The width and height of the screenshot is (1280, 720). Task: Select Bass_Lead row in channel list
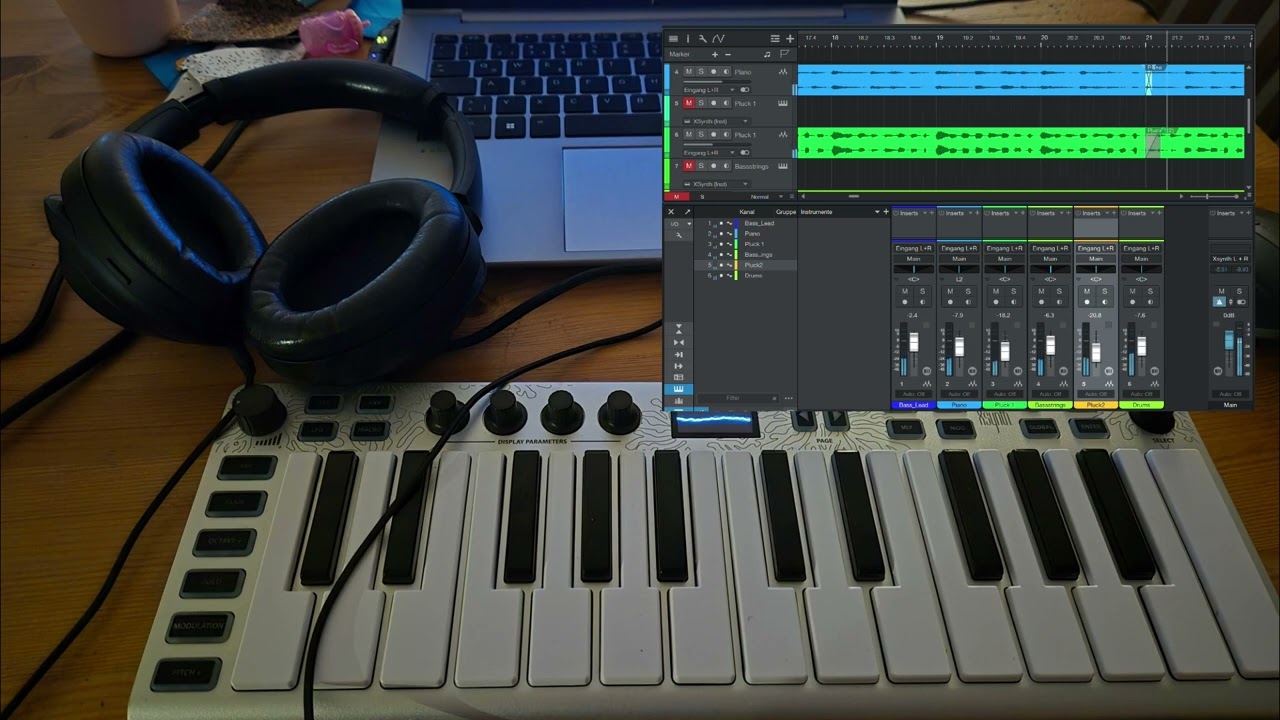(746, 223)
